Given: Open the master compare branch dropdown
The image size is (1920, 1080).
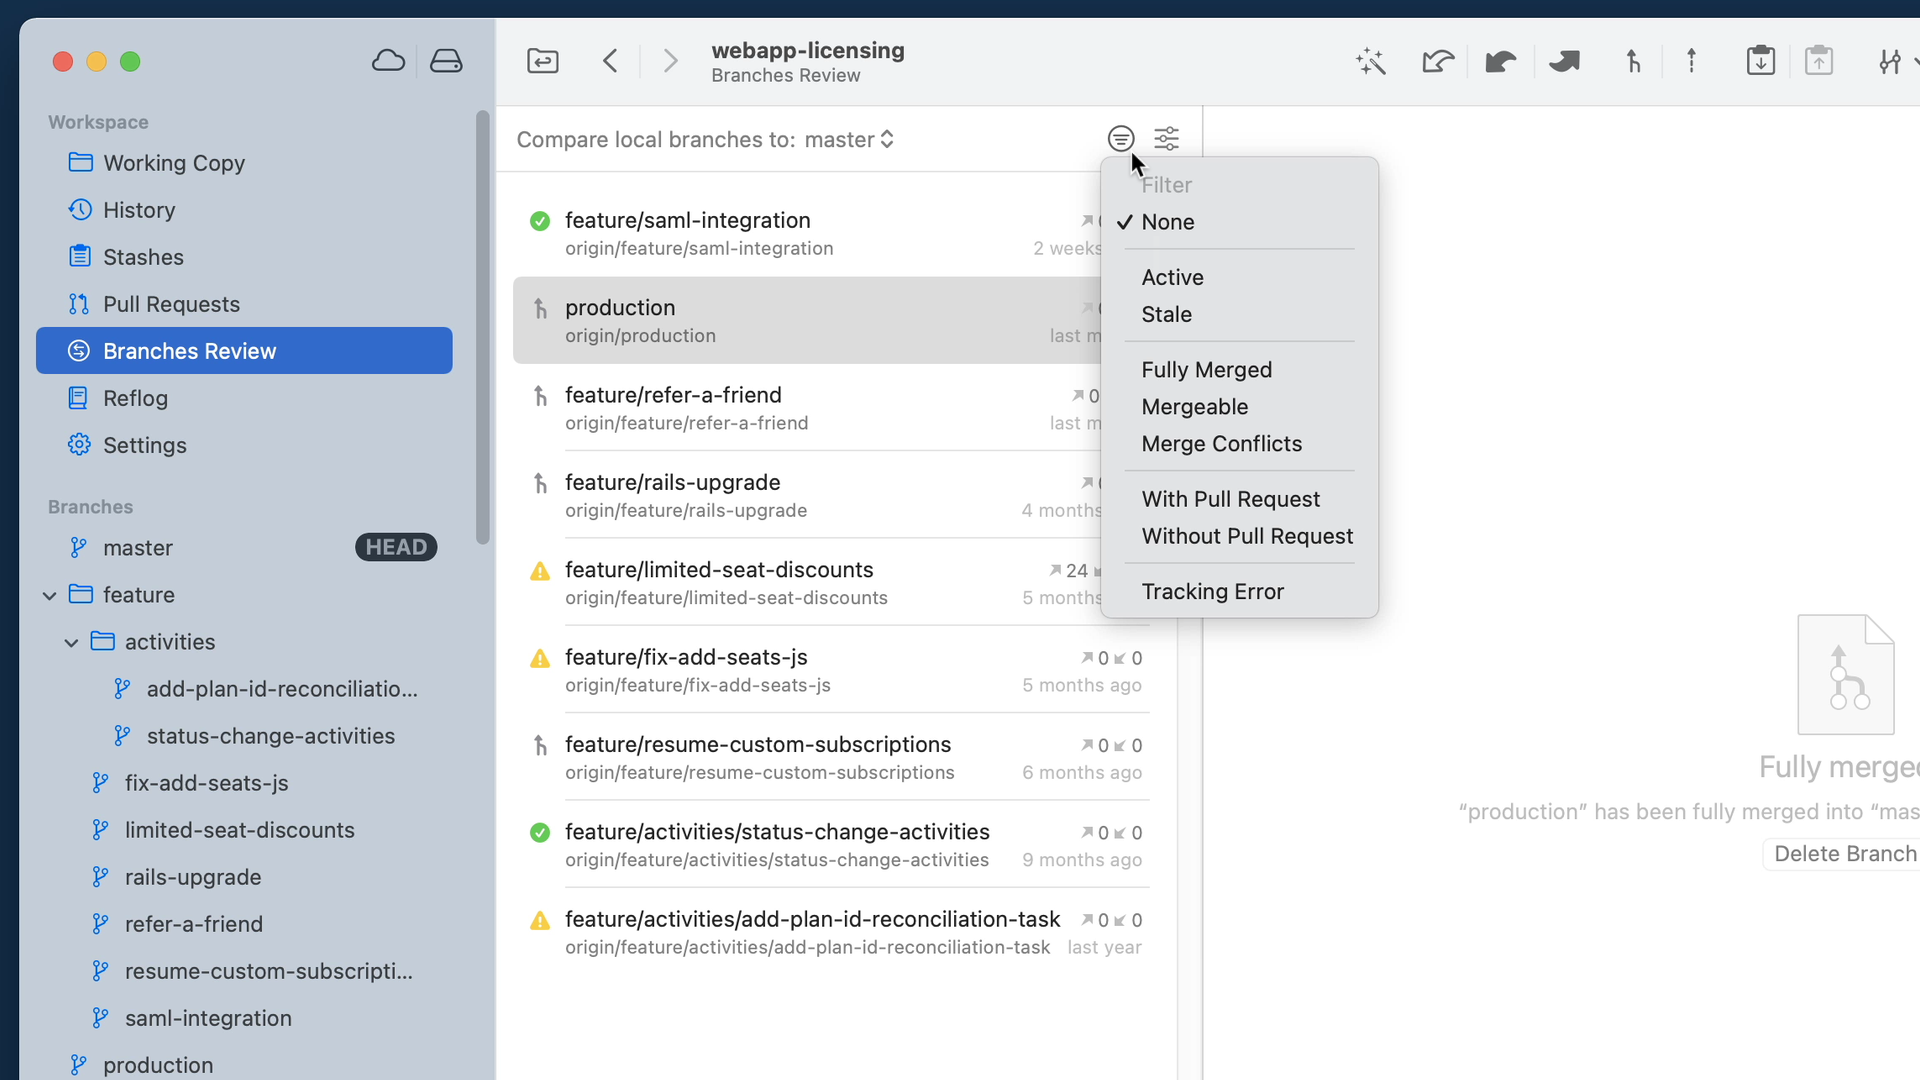Looking at the screenshot, I should [x=849, y=140].
